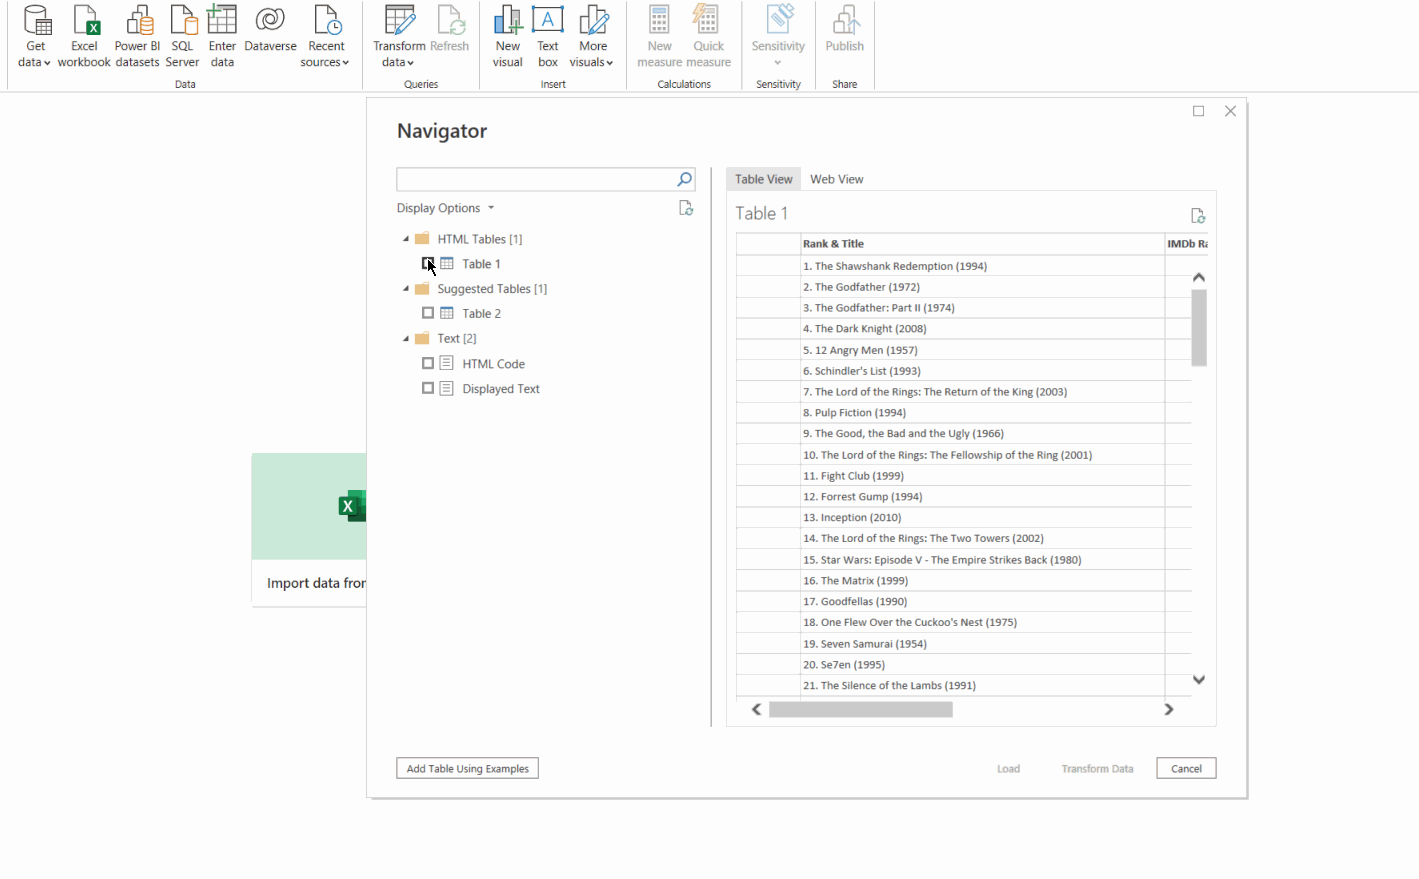
Task: Click the preview scroll down arrow
Action: pos(1199,680)
